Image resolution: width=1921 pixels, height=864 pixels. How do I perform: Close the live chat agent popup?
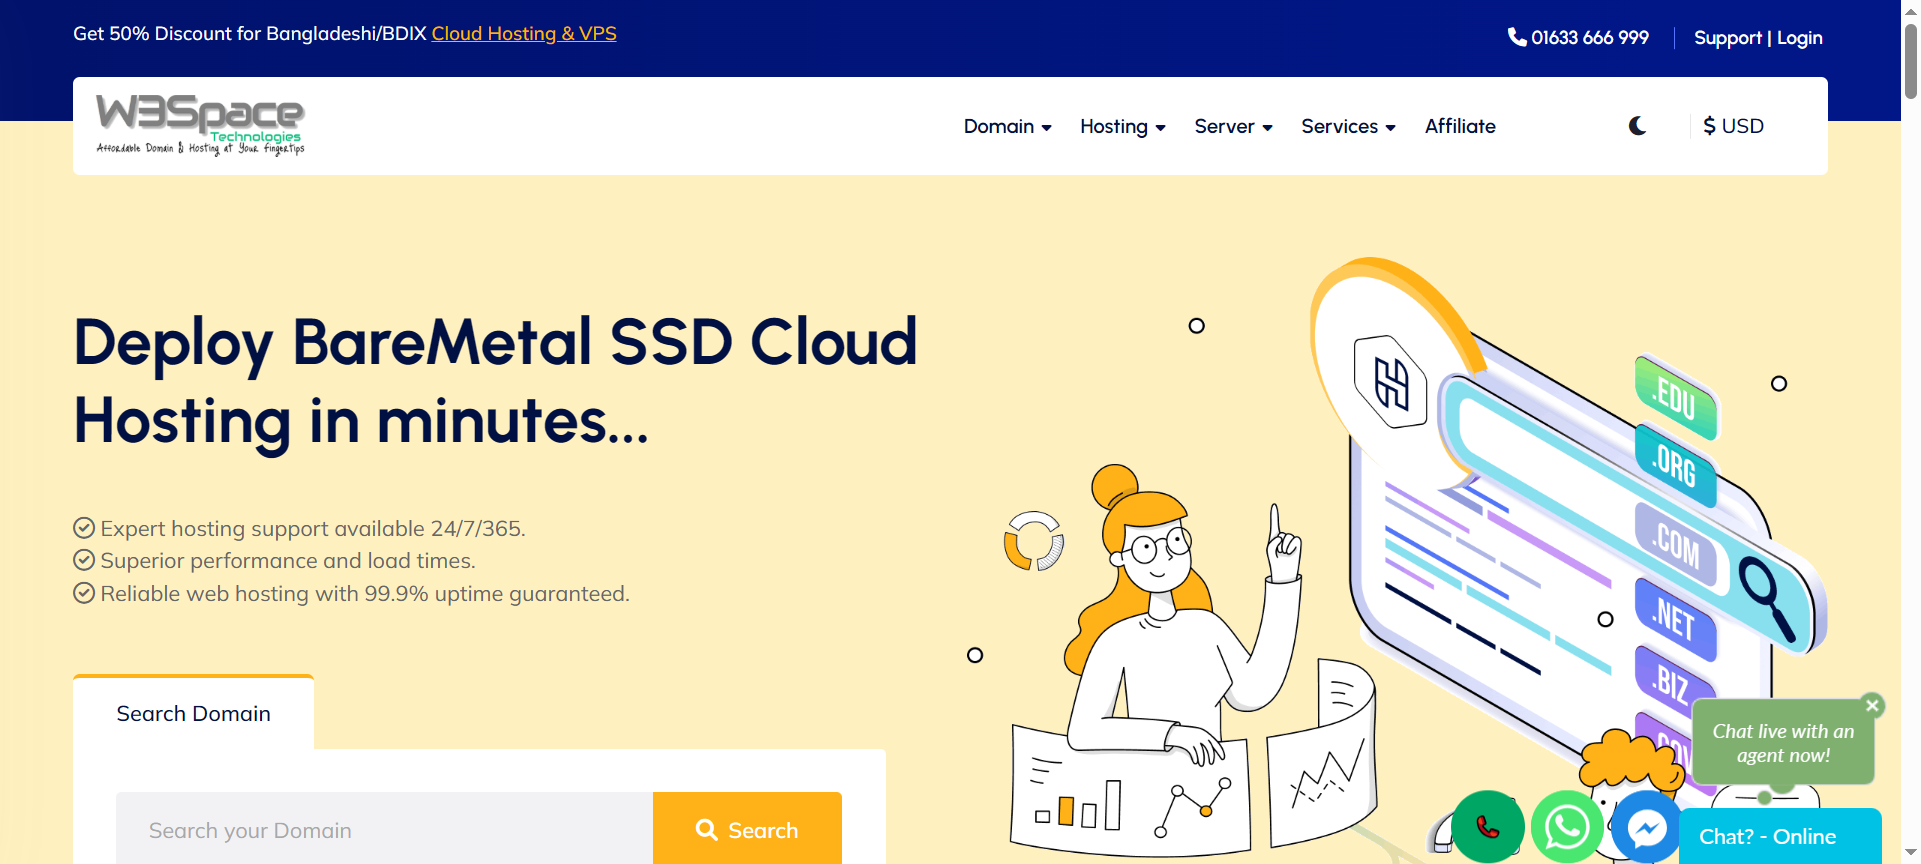coord(1872,705)
